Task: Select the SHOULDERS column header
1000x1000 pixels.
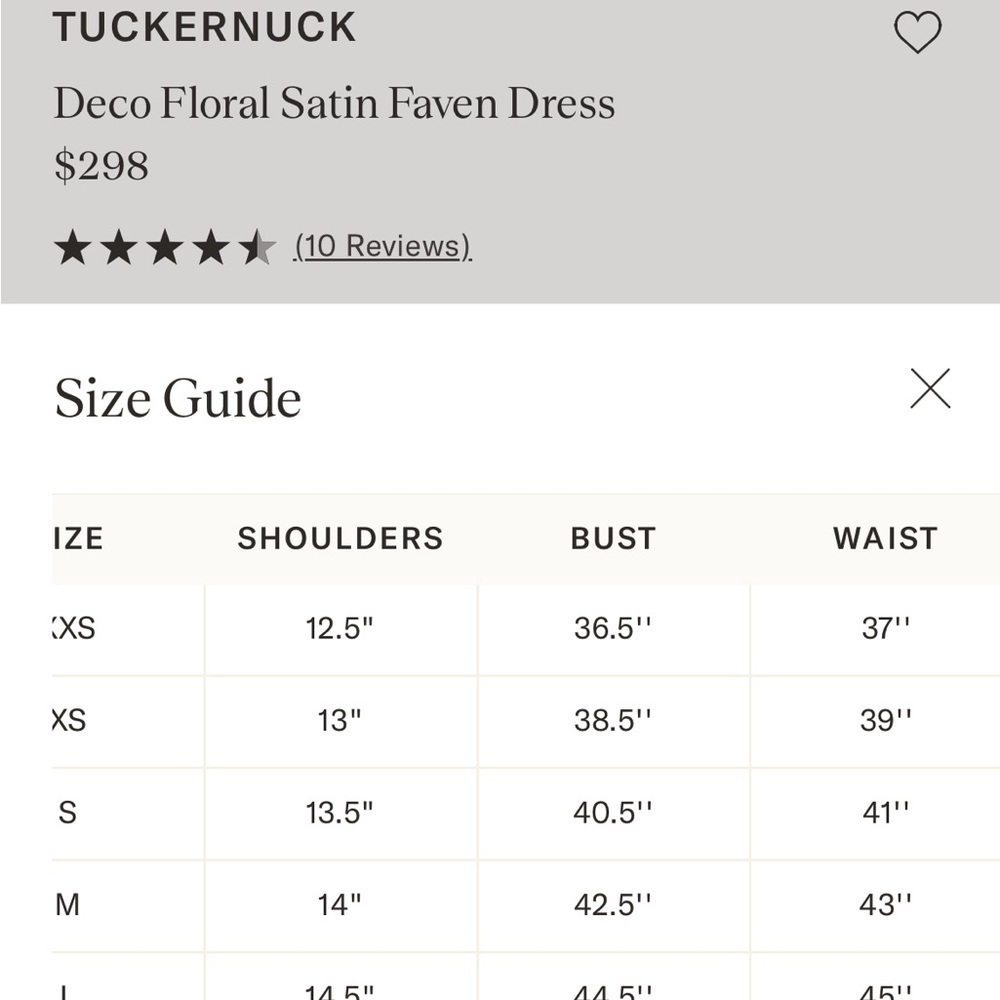Action: (341, 538)
